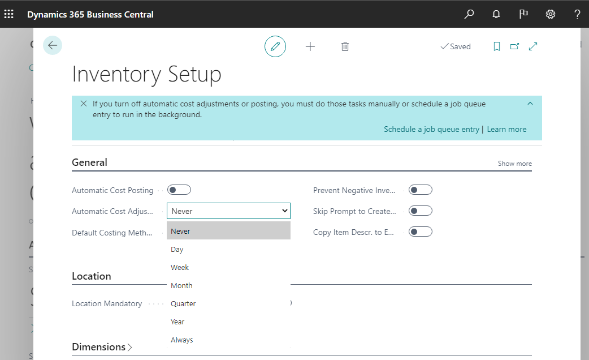The height and width of the screenshot is (360, 589).
Task: Click the flag icon in top bar
Action: click(523, 14)
